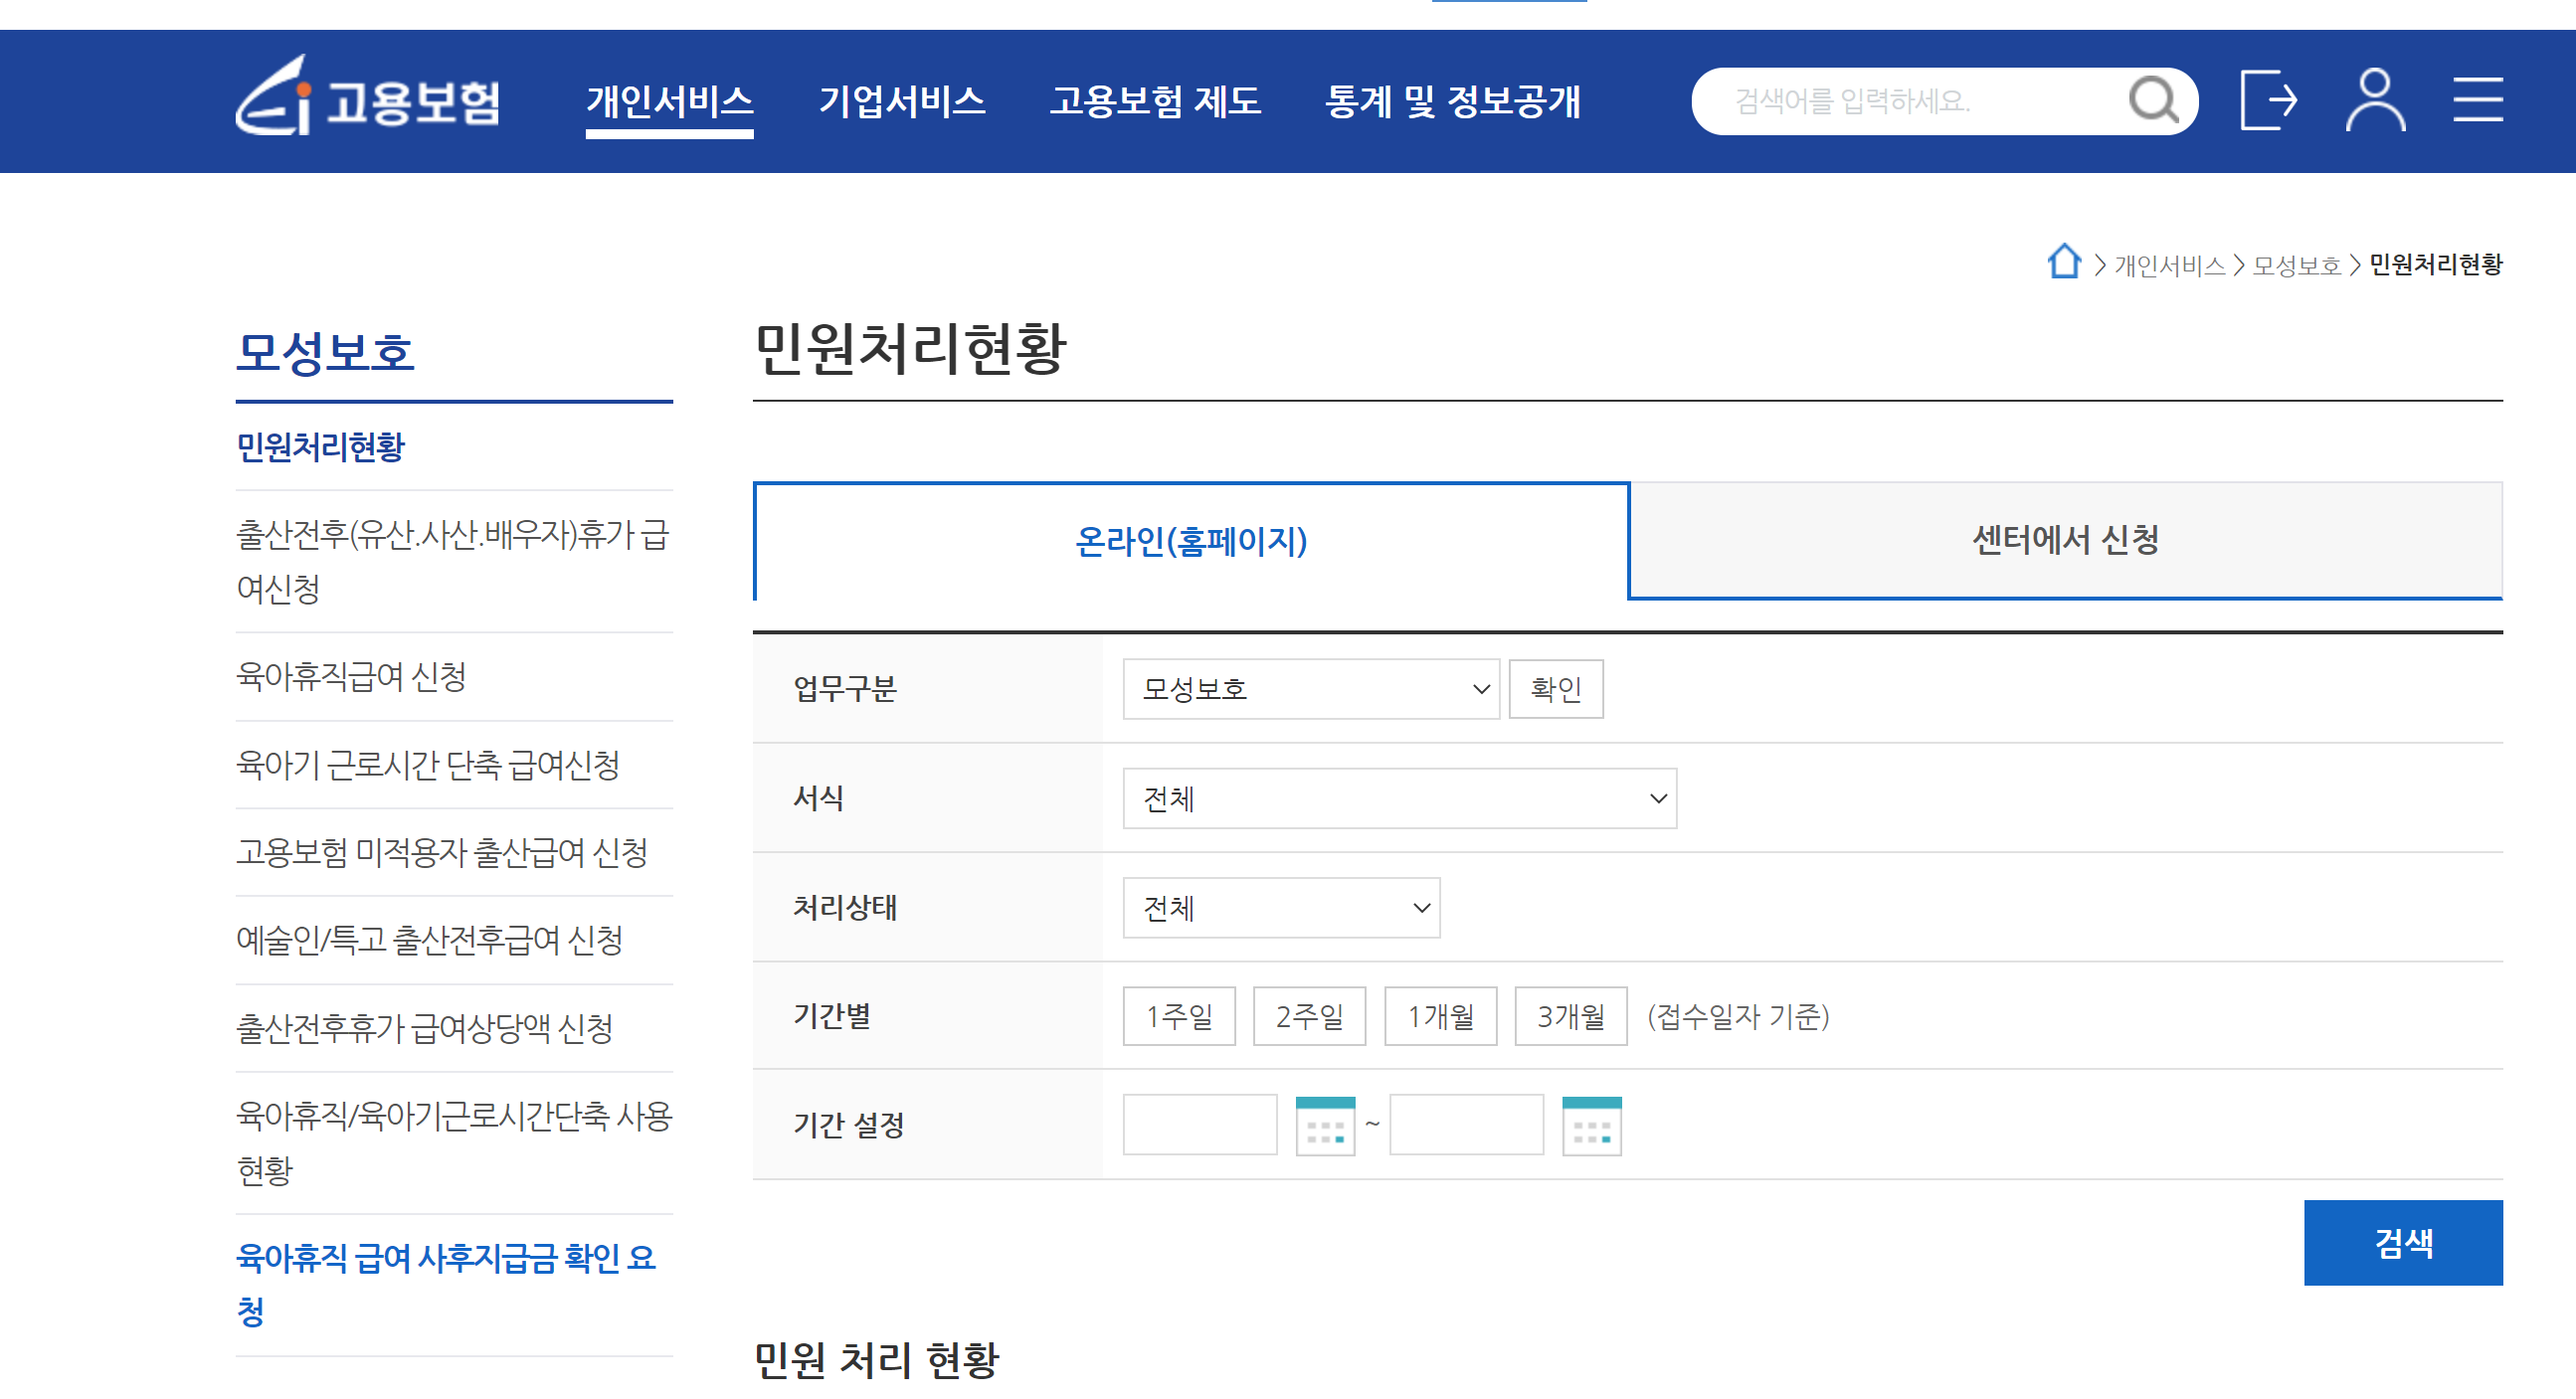Screen dimensions: 2576x1399
Task: Expand the 처리상태 dropdown
Action: click(1280, 908)
